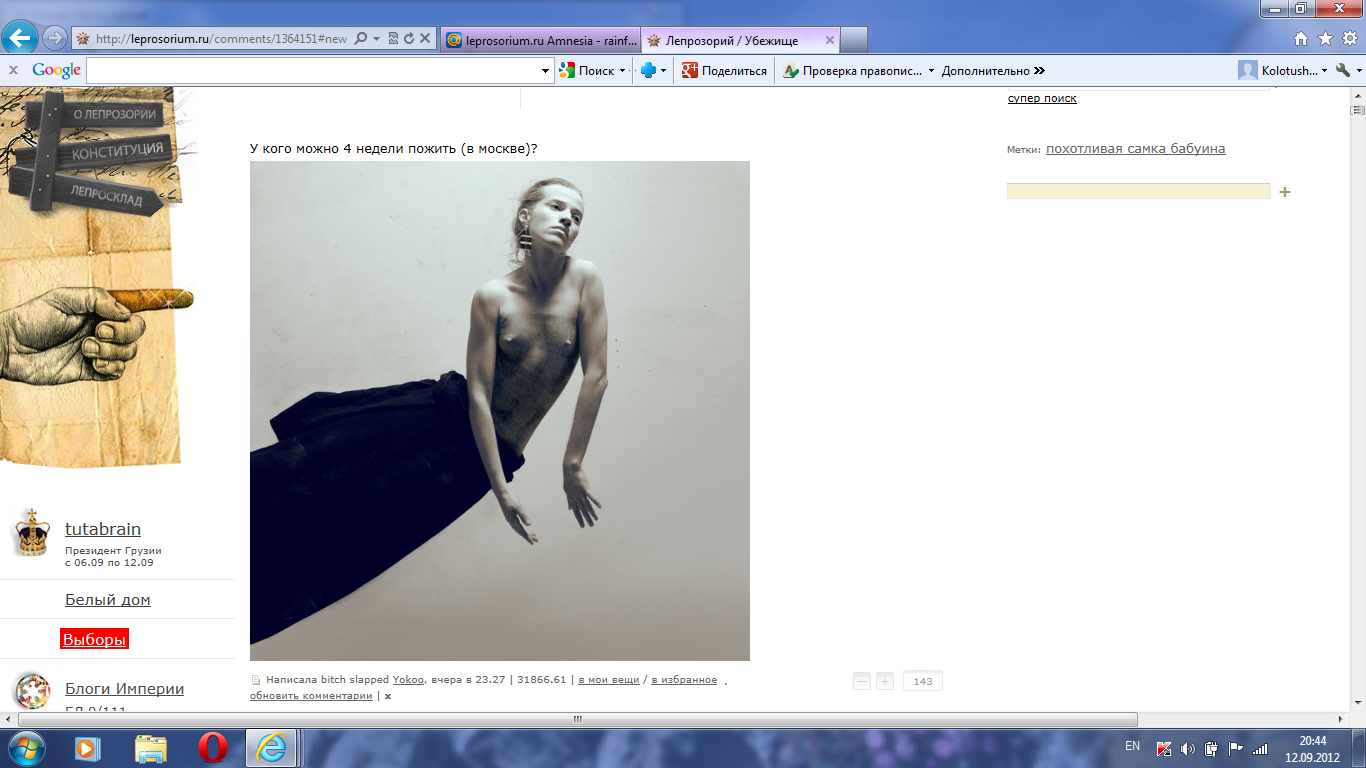Click the horizontal scrollbar thumb
Screen dimensions: 1366x768
point(577,719)
